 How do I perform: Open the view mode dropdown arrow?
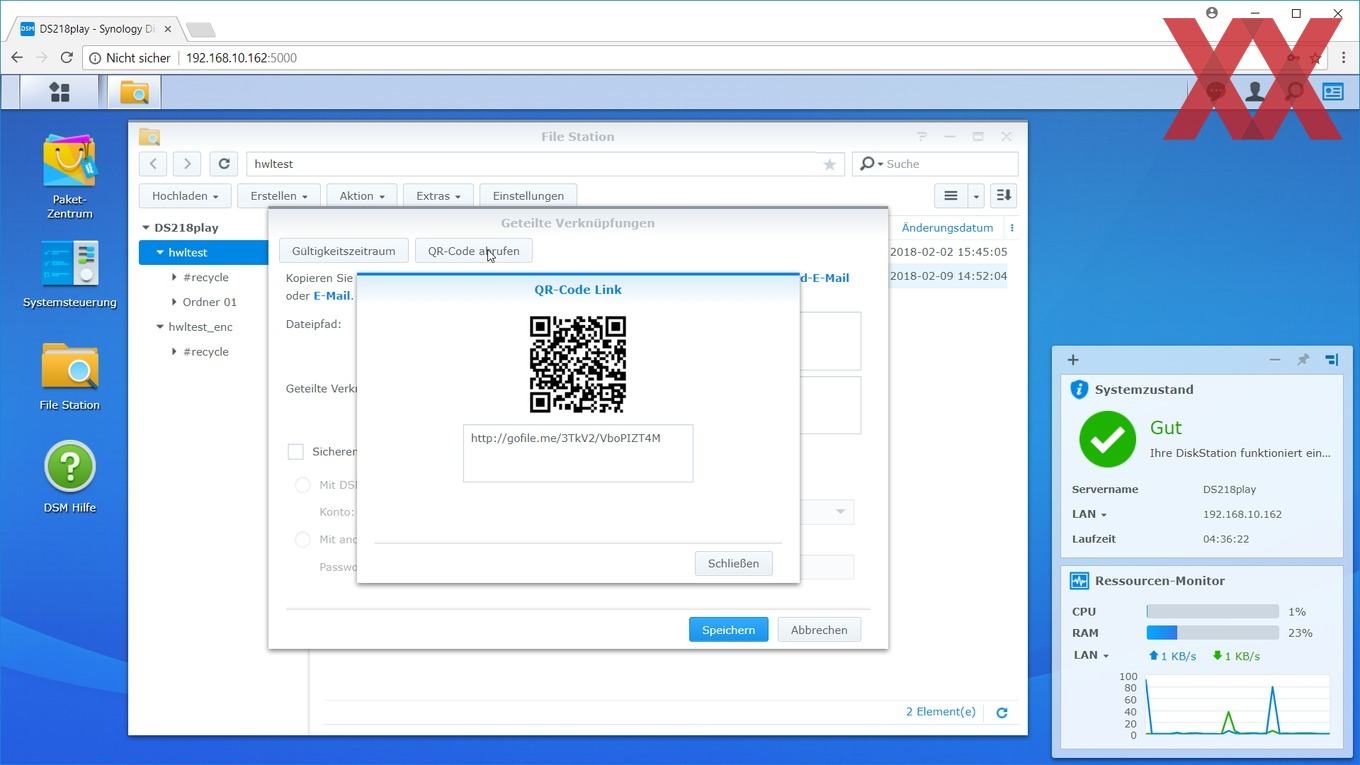[x=976, y=196]
